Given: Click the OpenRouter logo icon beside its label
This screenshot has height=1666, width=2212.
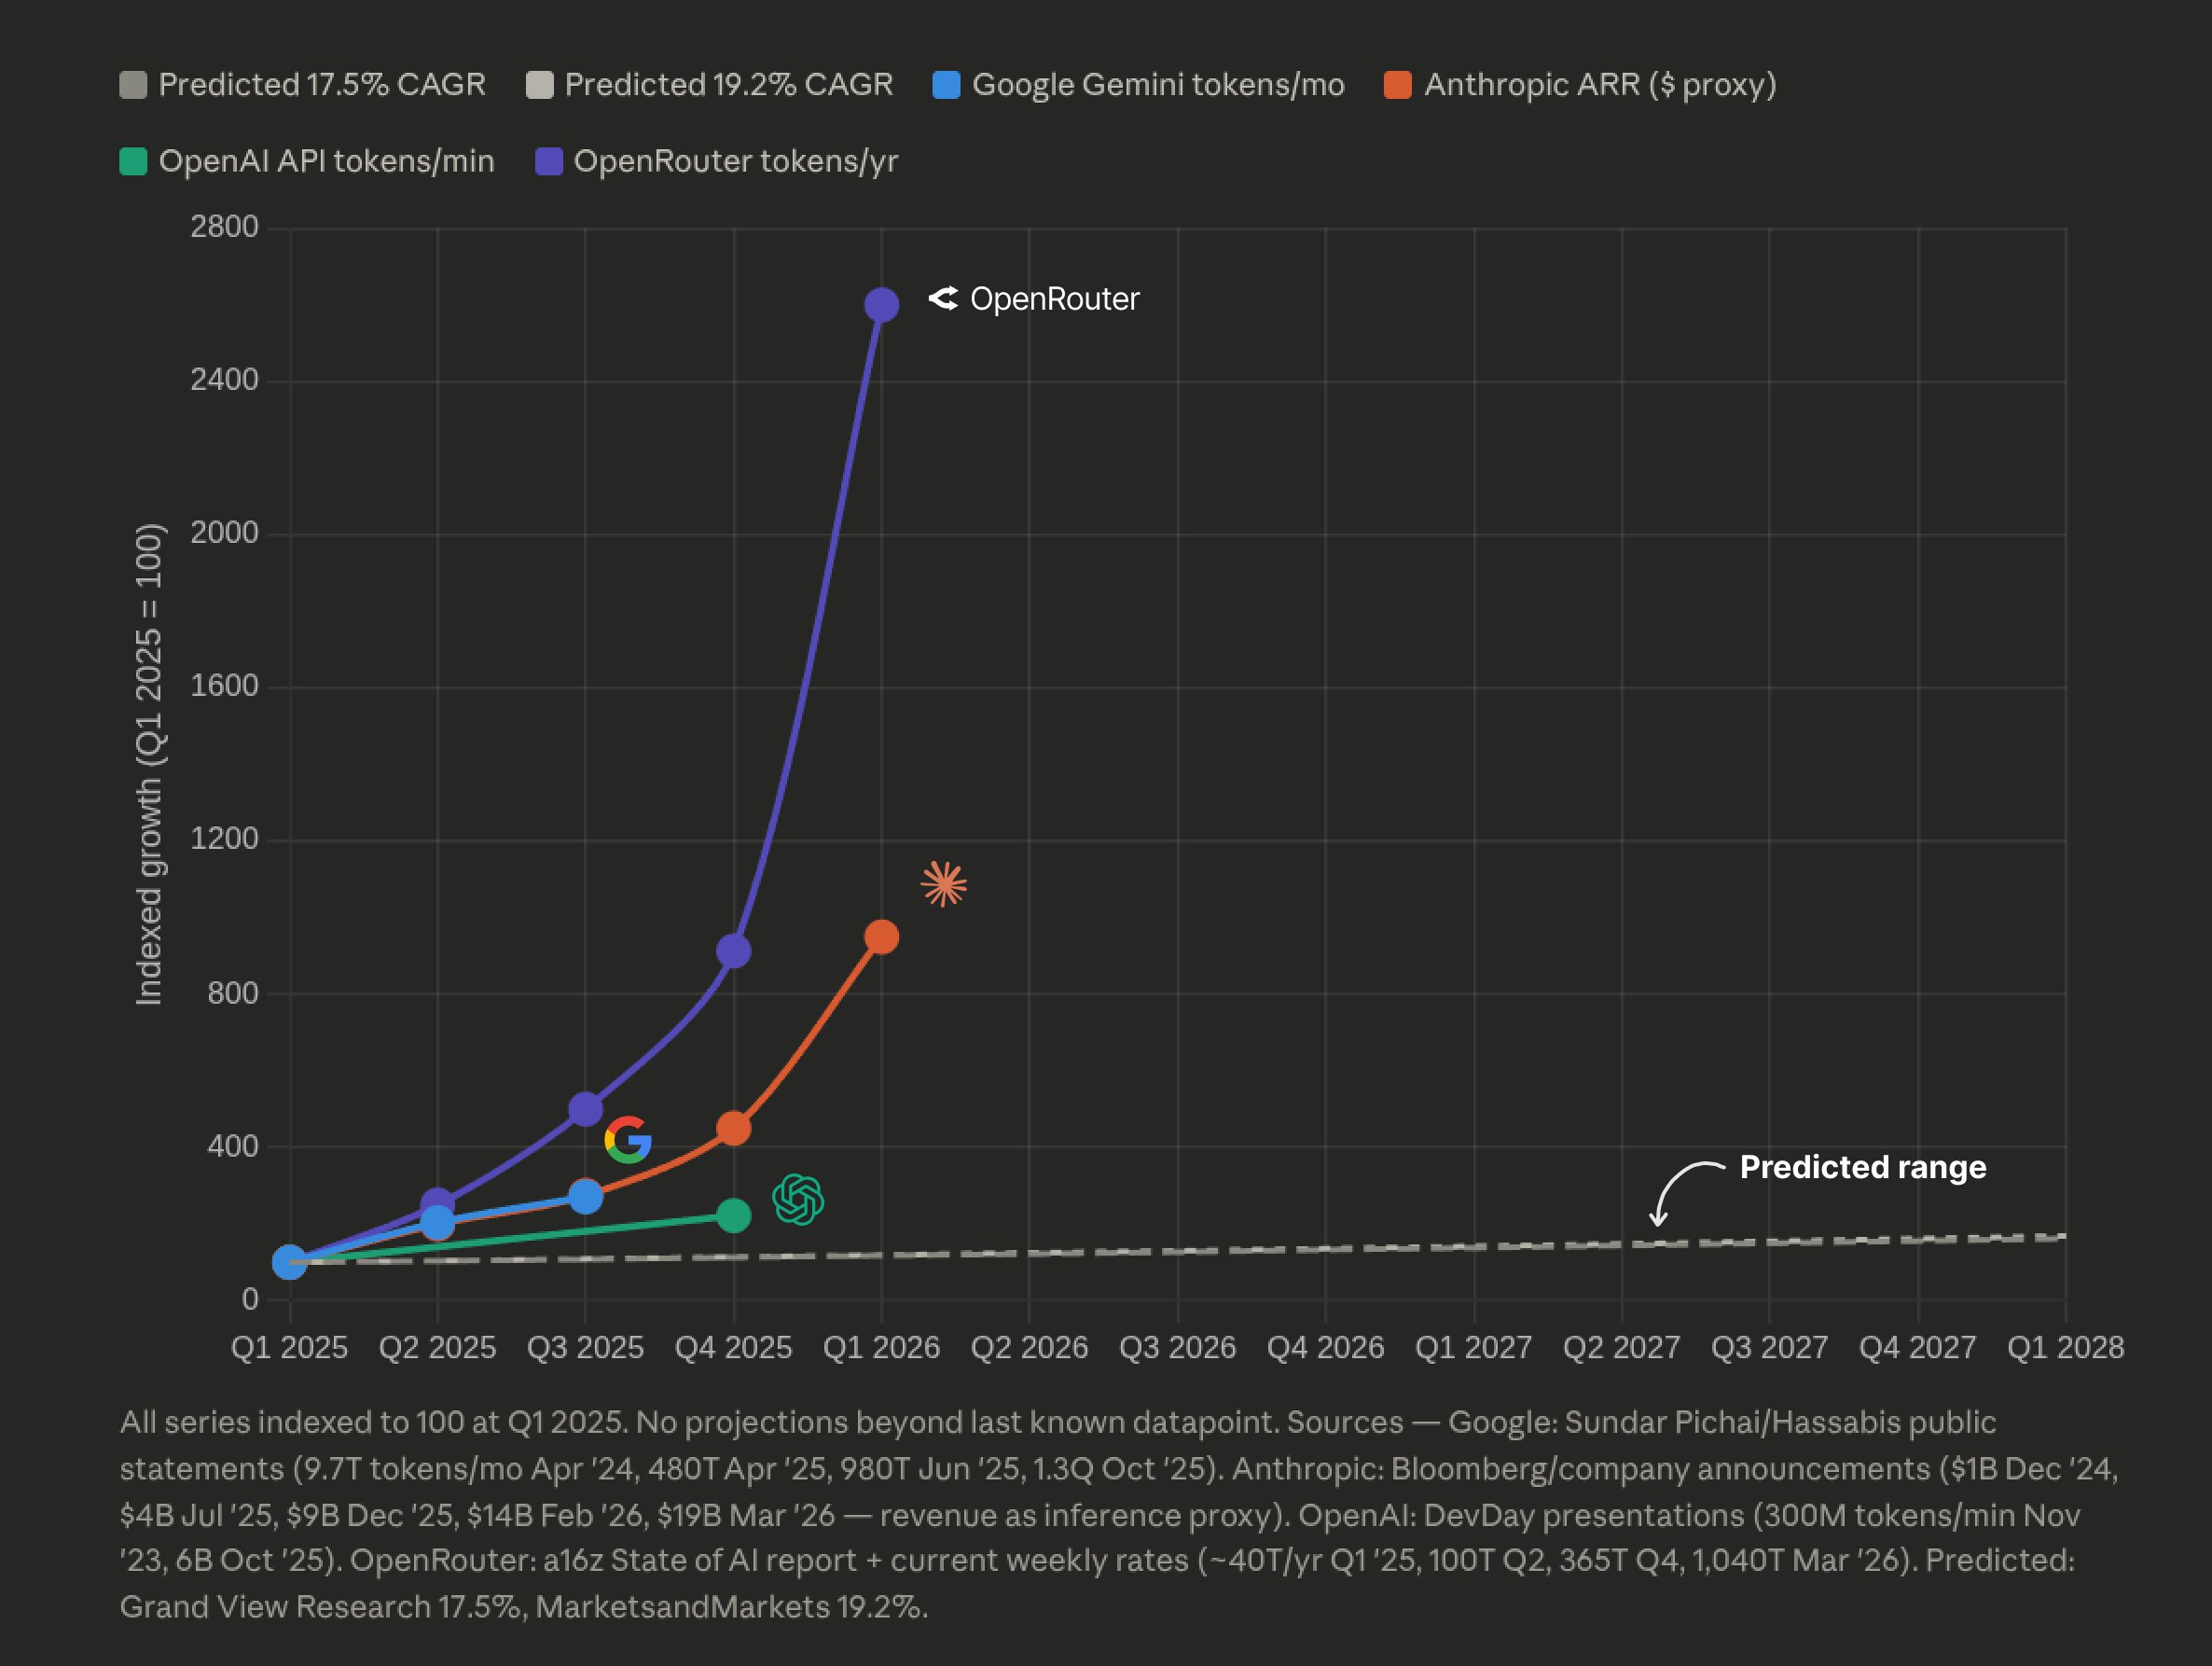Looking at the screenshot, I should click(x=943, y=298).
